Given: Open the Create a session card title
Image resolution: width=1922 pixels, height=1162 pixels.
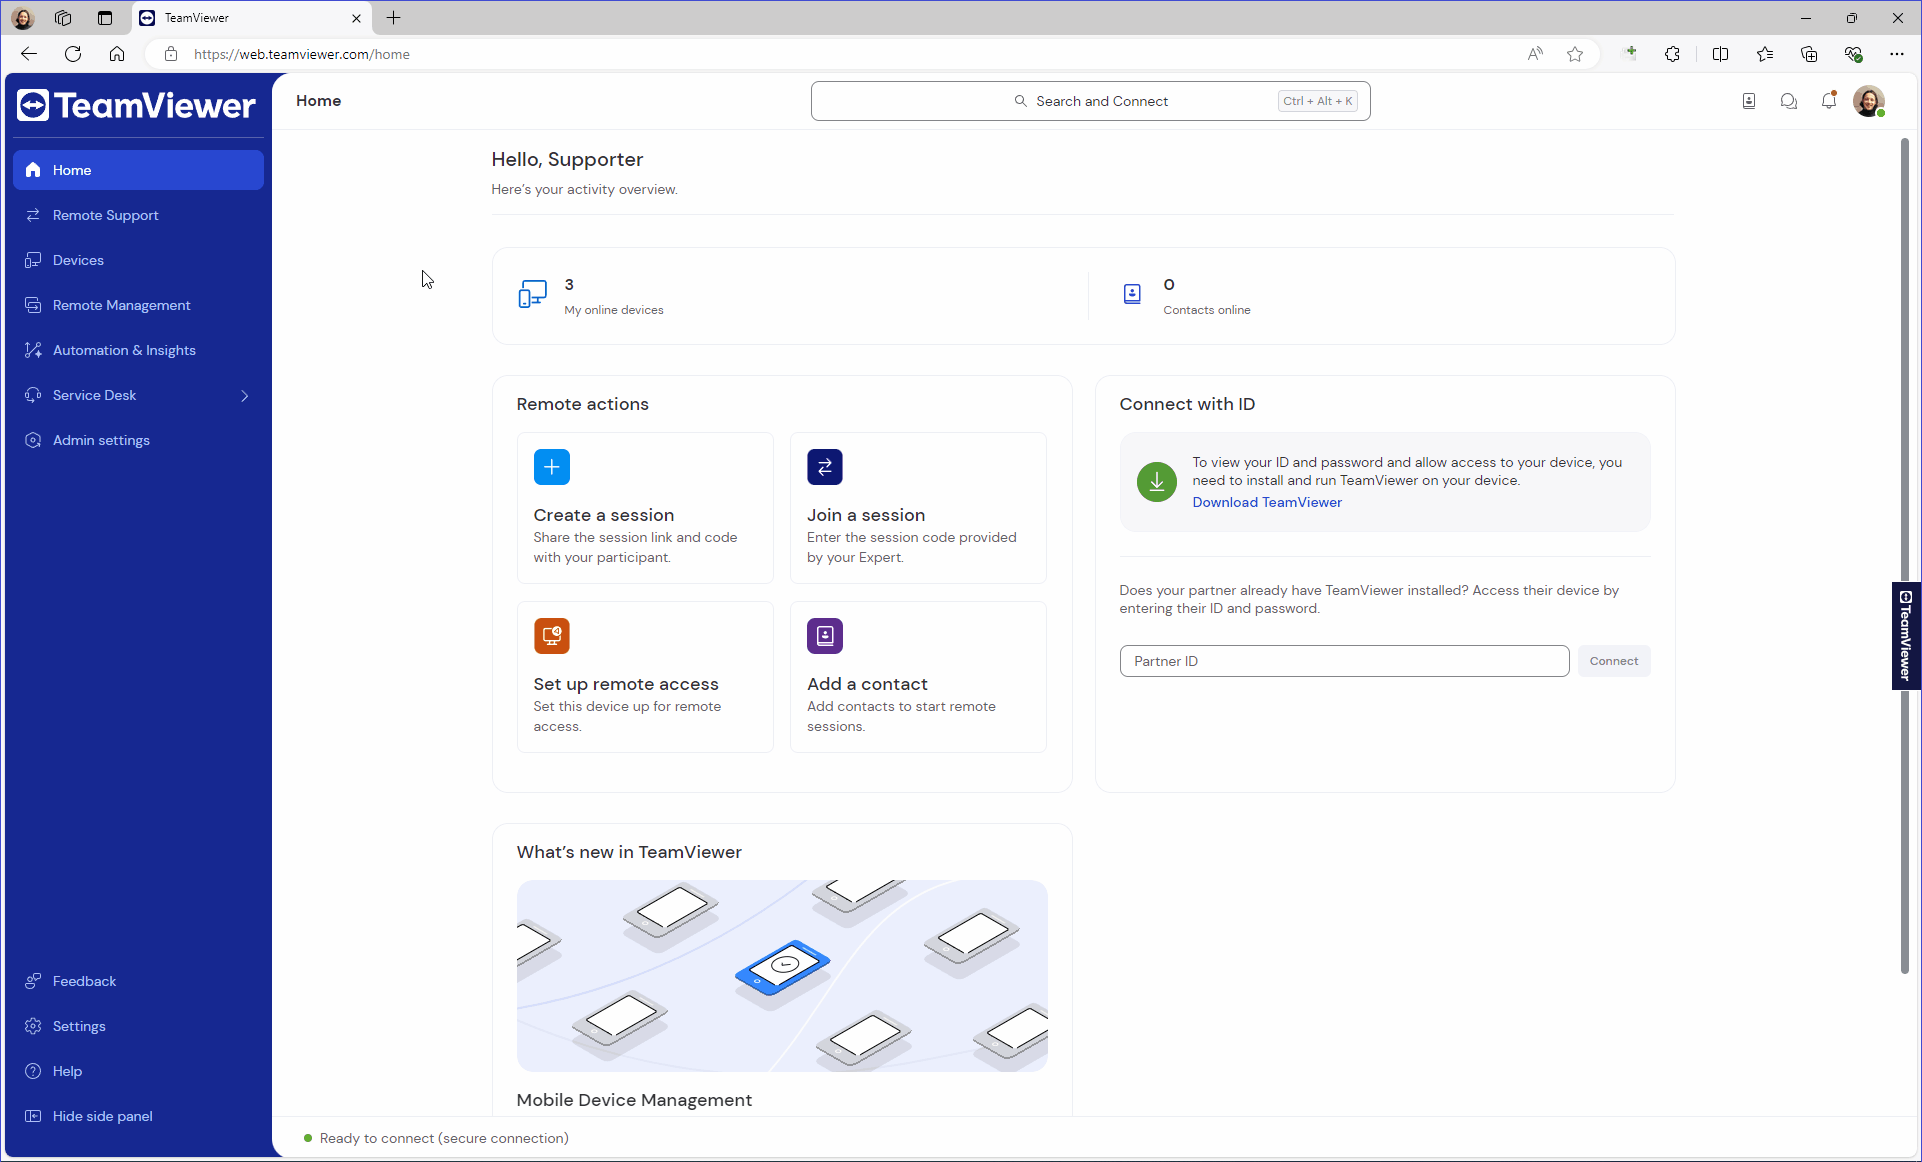Looking at the screenshot, I should click(604, 515).
